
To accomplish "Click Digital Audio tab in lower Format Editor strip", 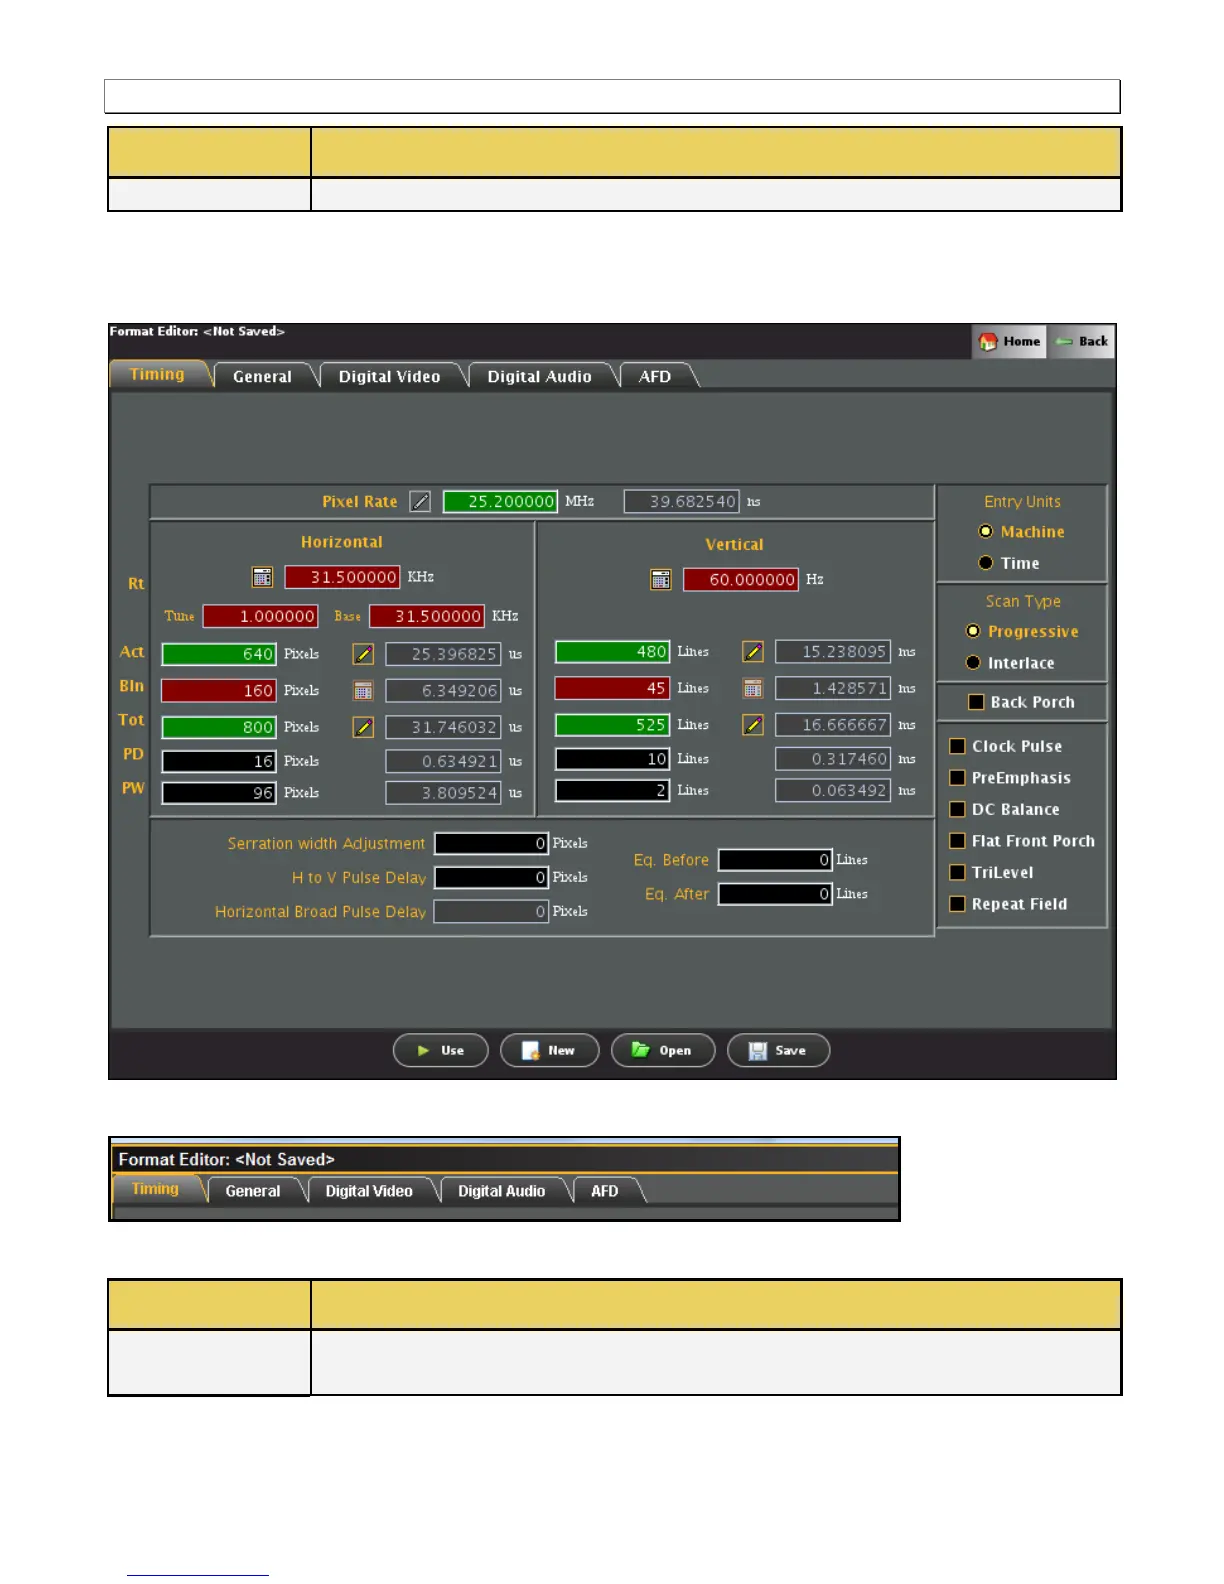I will 501,1191.
